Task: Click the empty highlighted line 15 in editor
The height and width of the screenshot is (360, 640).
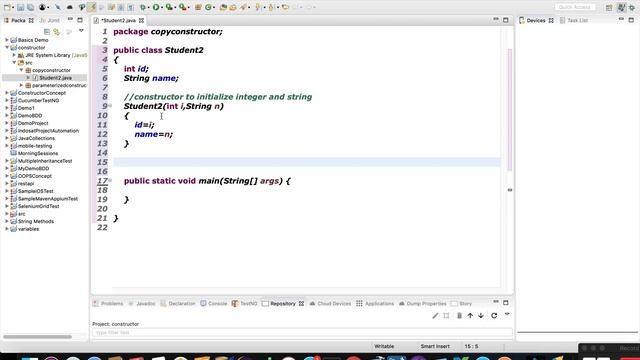Action: pyautogui.click(x=307, y=162)
